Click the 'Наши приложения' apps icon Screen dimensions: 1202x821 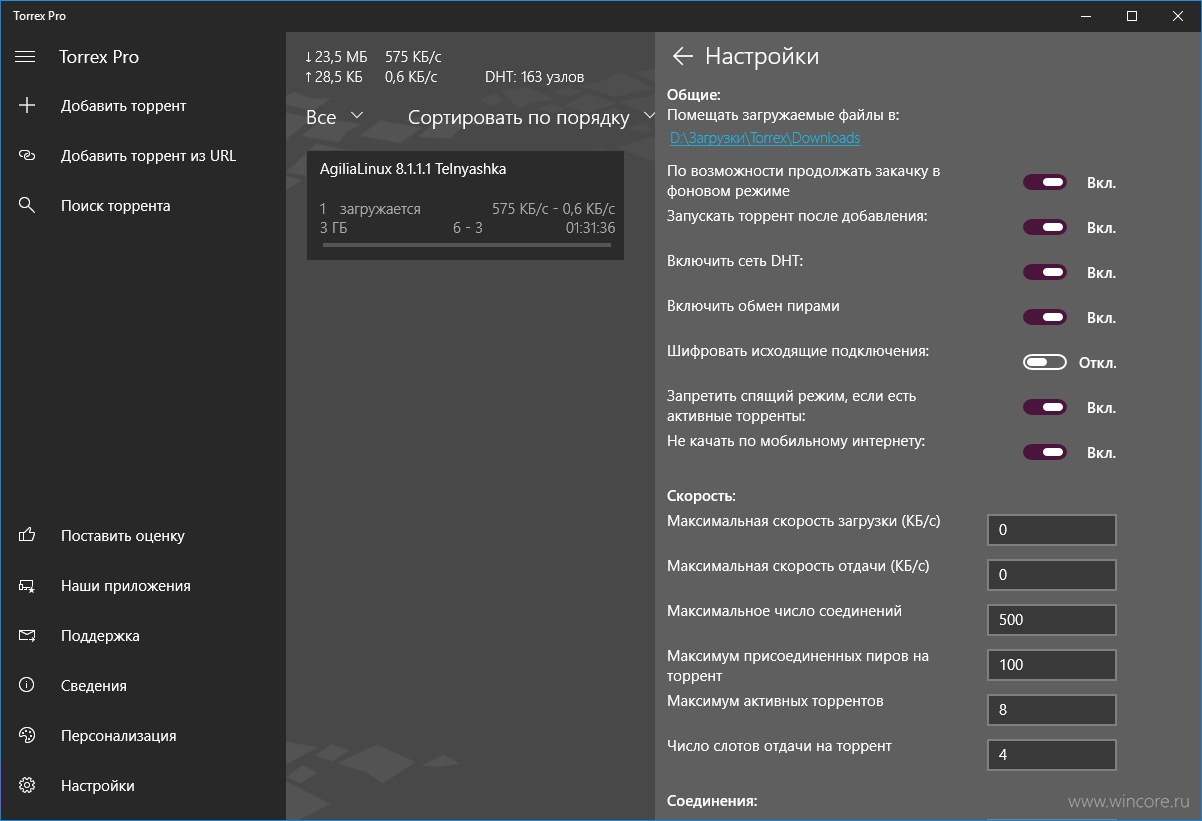click(27, 586)
